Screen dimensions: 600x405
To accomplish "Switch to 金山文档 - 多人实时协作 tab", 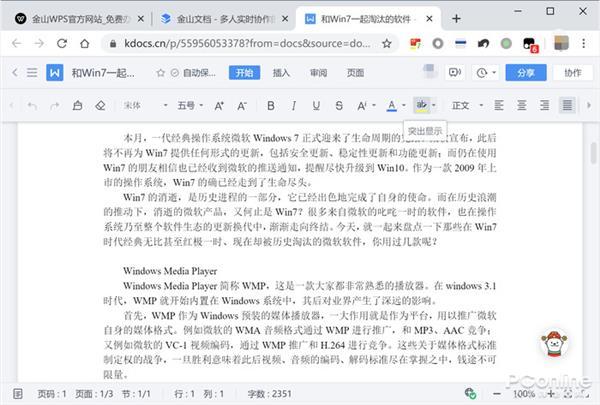I will point(224,19).
